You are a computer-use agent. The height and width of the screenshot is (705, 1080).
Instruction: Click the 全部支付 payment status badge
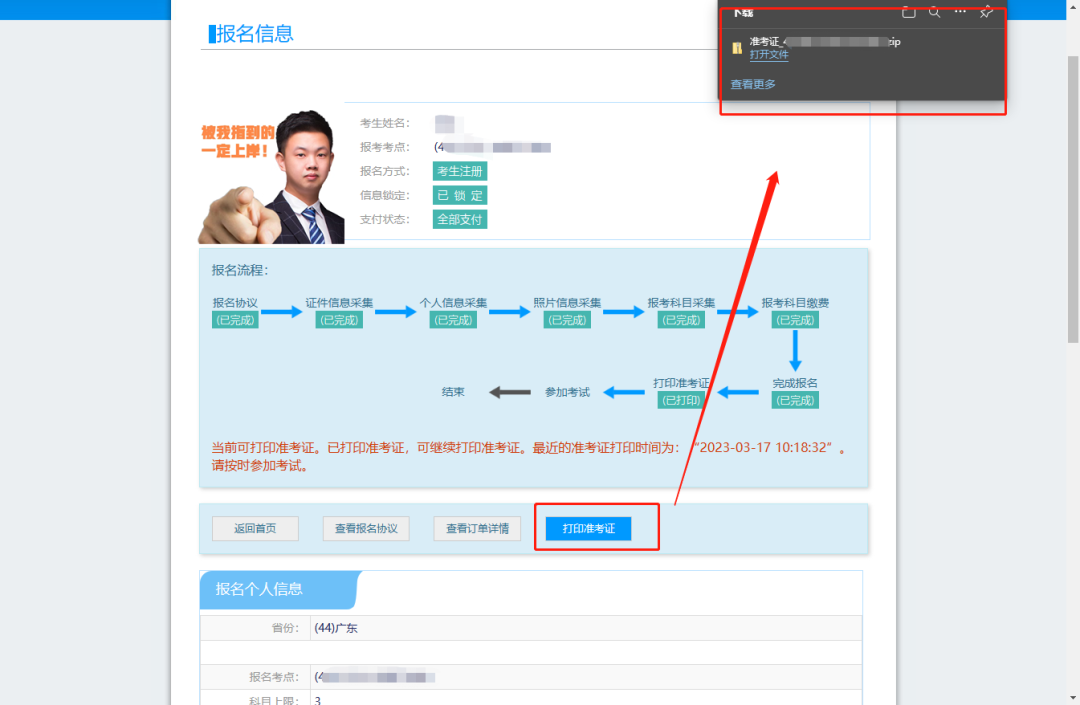[459, 218]
